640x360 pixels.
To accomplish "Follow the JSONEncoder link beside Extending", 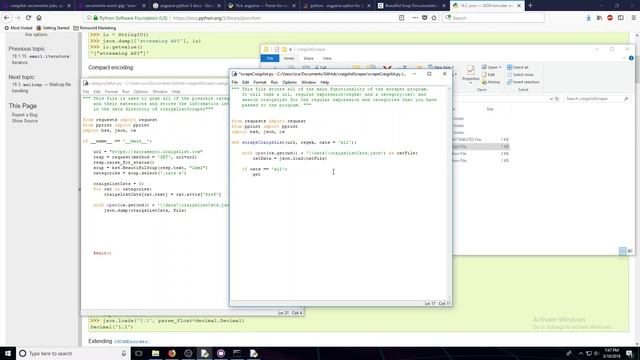I will (x=131, y=341).
